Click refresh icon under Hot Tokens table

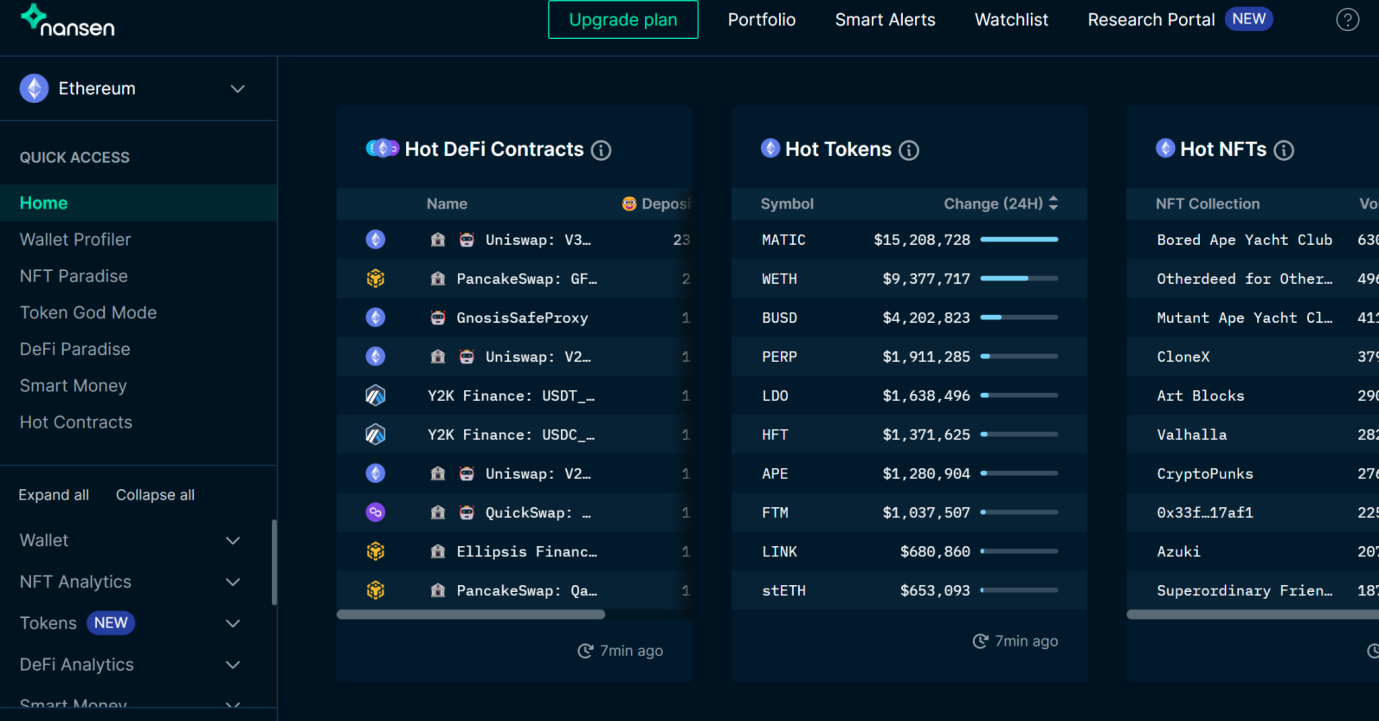pyautogui.click(x=980, y=641)
